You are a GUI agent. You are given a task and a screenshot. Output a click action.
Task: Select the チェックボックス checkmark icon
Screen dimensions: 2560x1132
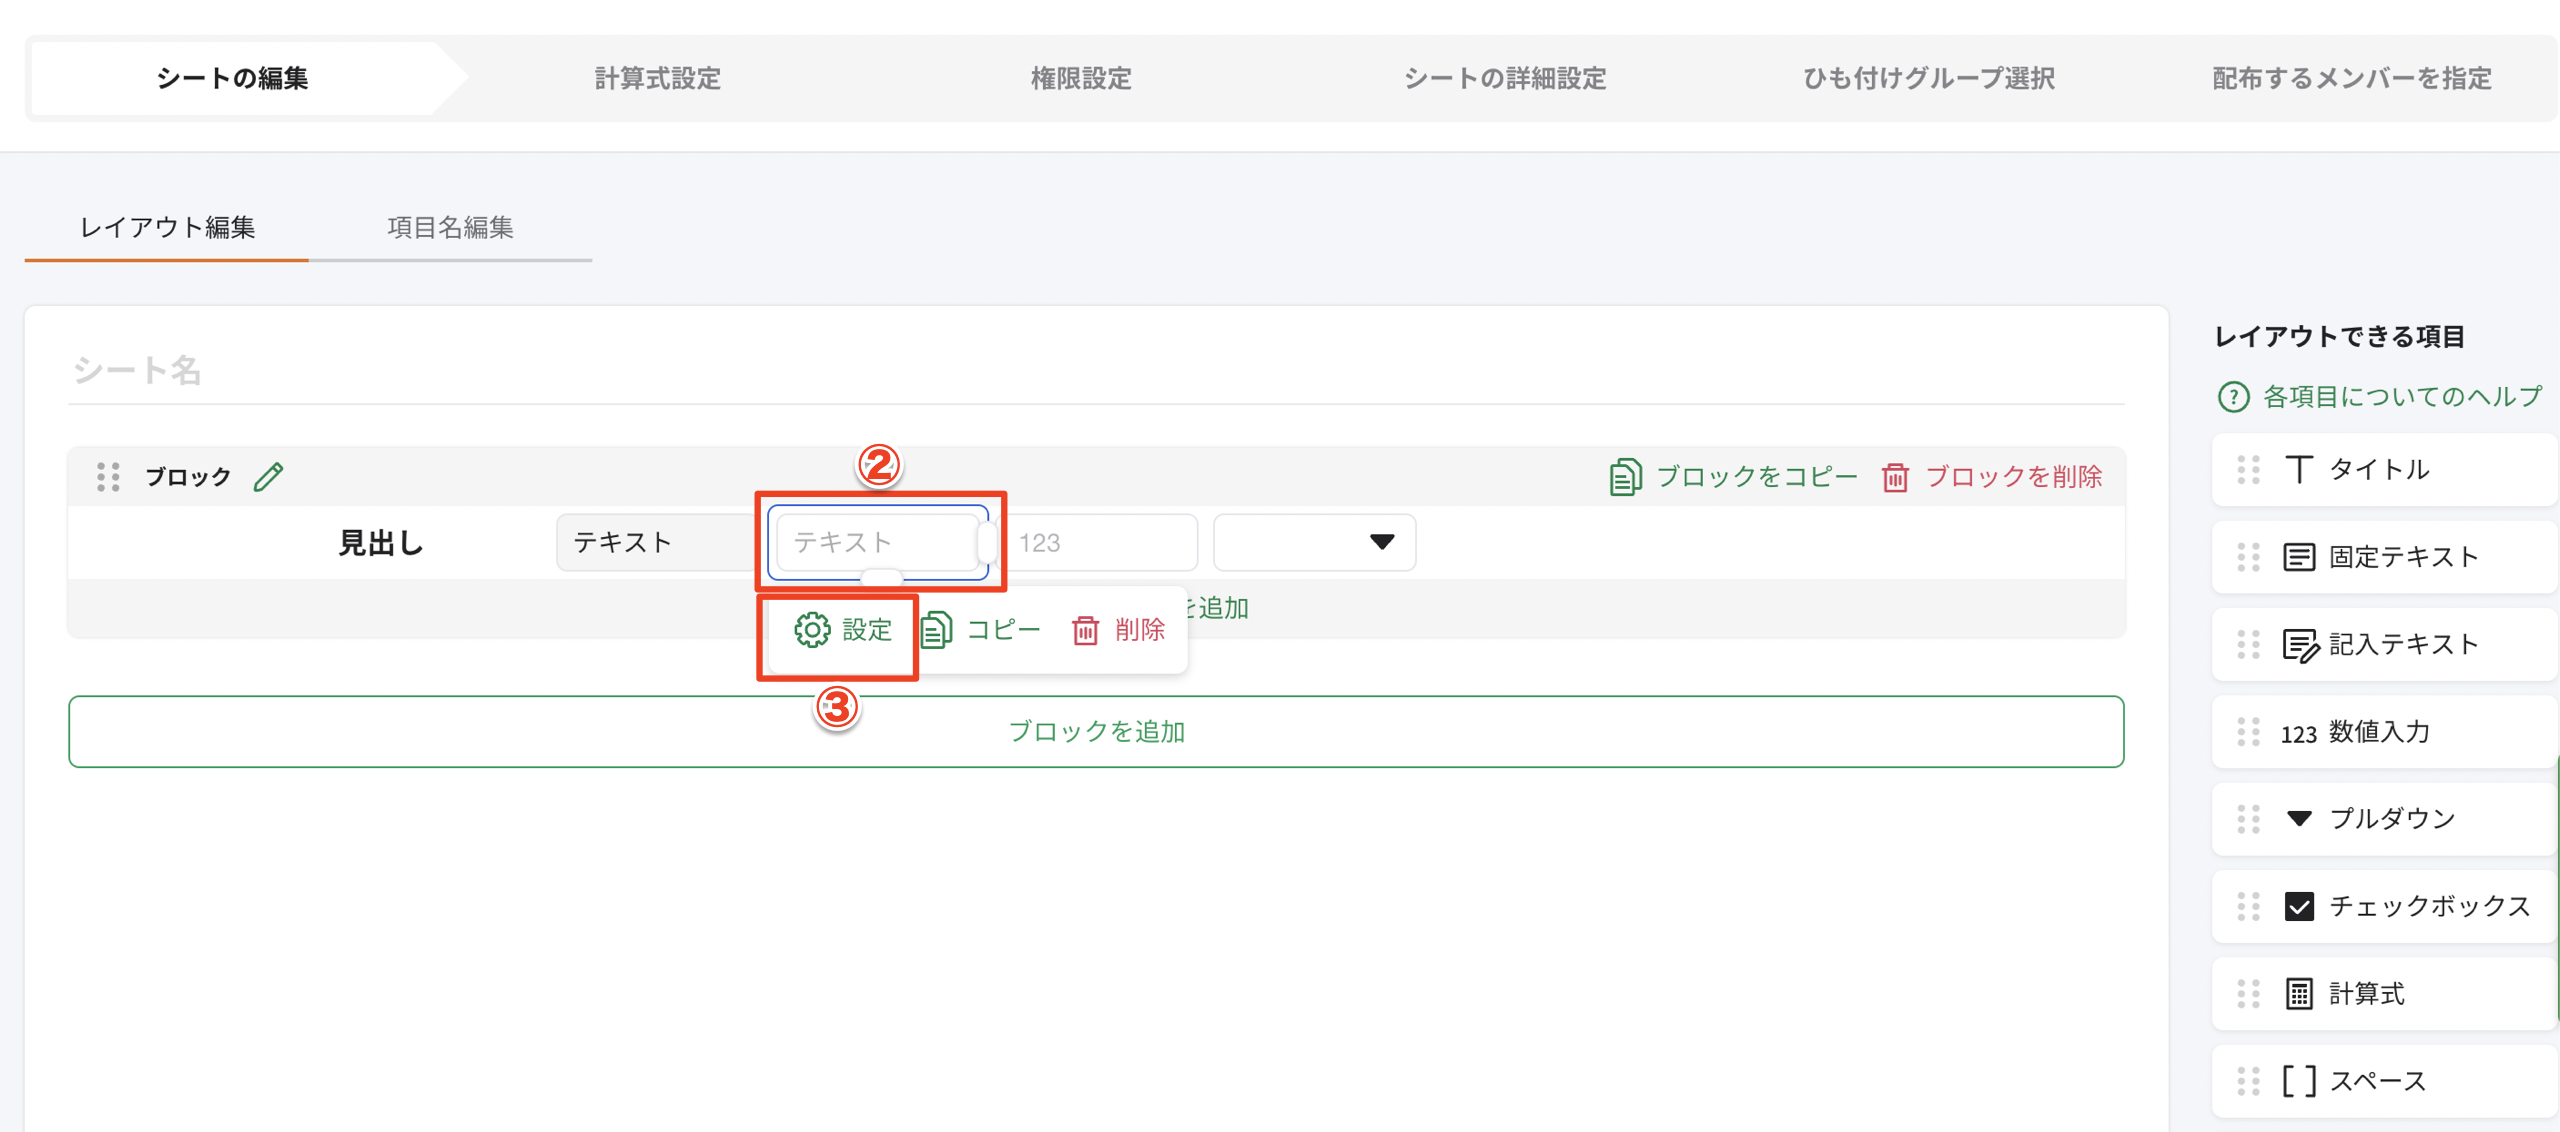tap(2299, 906)
